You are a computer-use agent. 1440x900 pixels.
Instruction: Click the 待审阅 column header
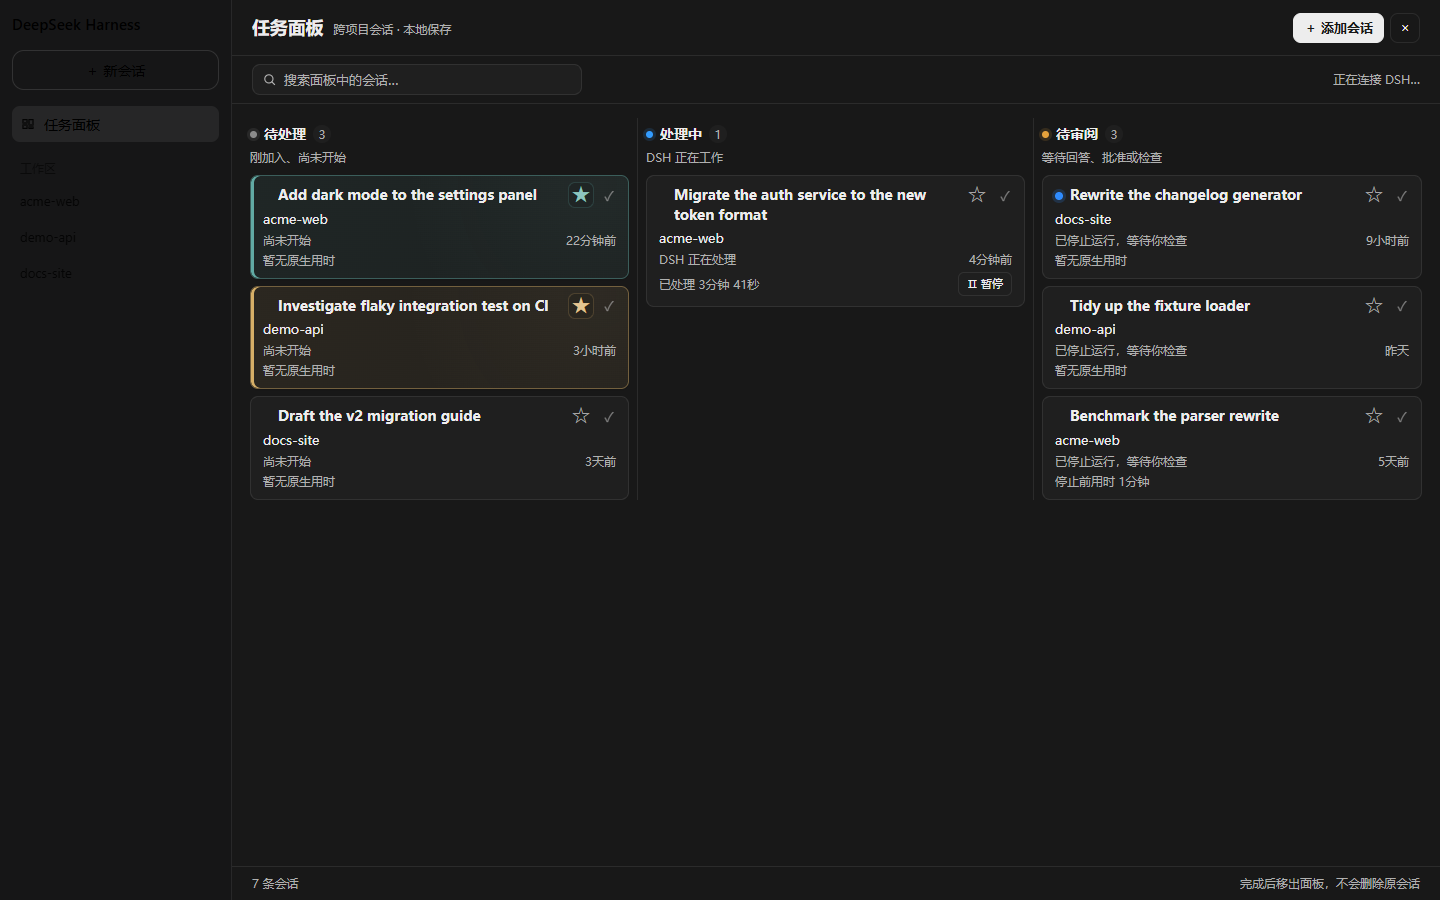[x=1077, y=134]
